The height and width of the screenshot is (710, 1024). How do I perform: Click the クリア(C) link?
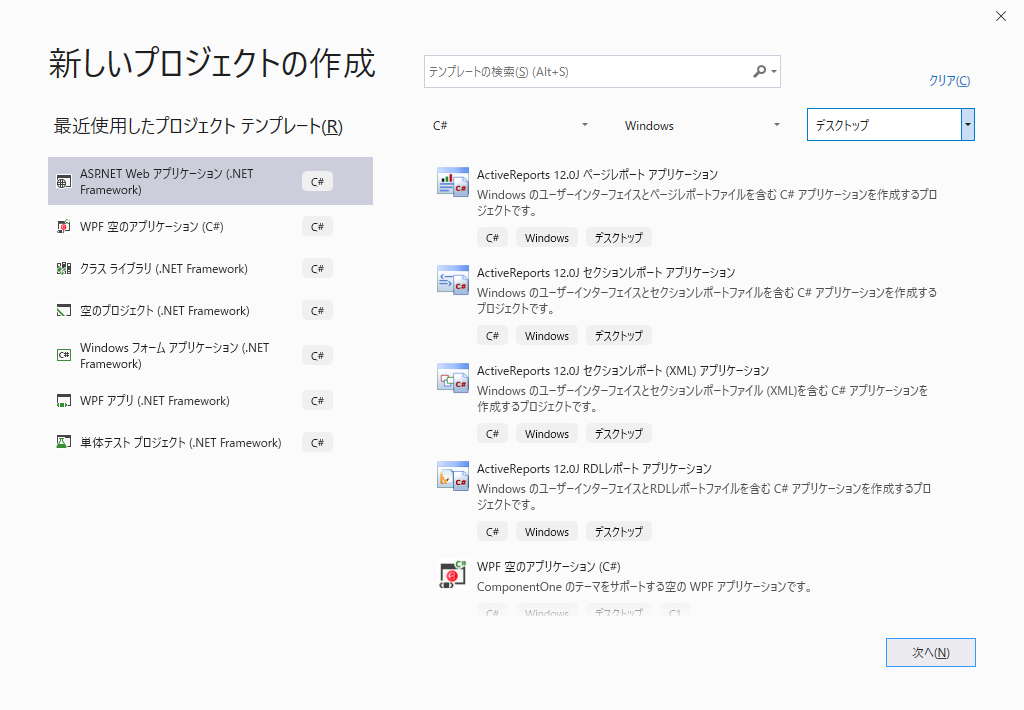pyautogui.click(x=949, y=80)
